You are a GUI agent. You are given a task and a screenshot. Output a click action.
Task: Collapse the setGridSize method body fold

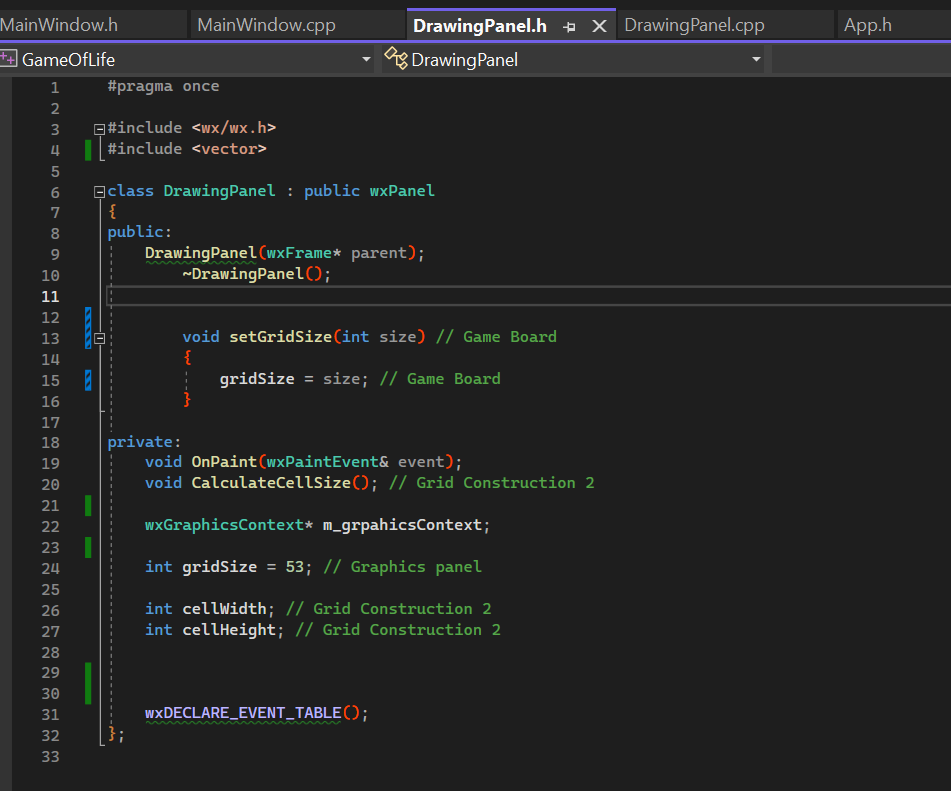pyautogui.click(x=100, y=337)
